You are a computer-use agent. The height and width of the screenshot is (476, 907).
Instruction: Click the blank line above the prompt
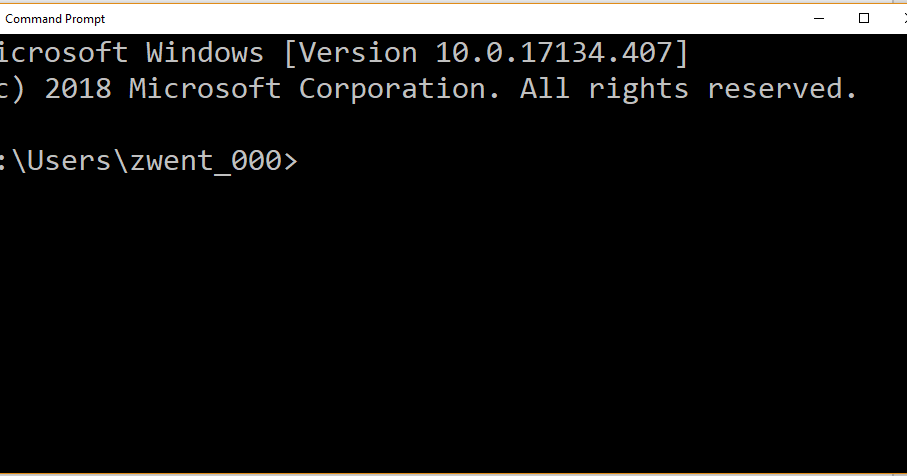click(454, 124)
